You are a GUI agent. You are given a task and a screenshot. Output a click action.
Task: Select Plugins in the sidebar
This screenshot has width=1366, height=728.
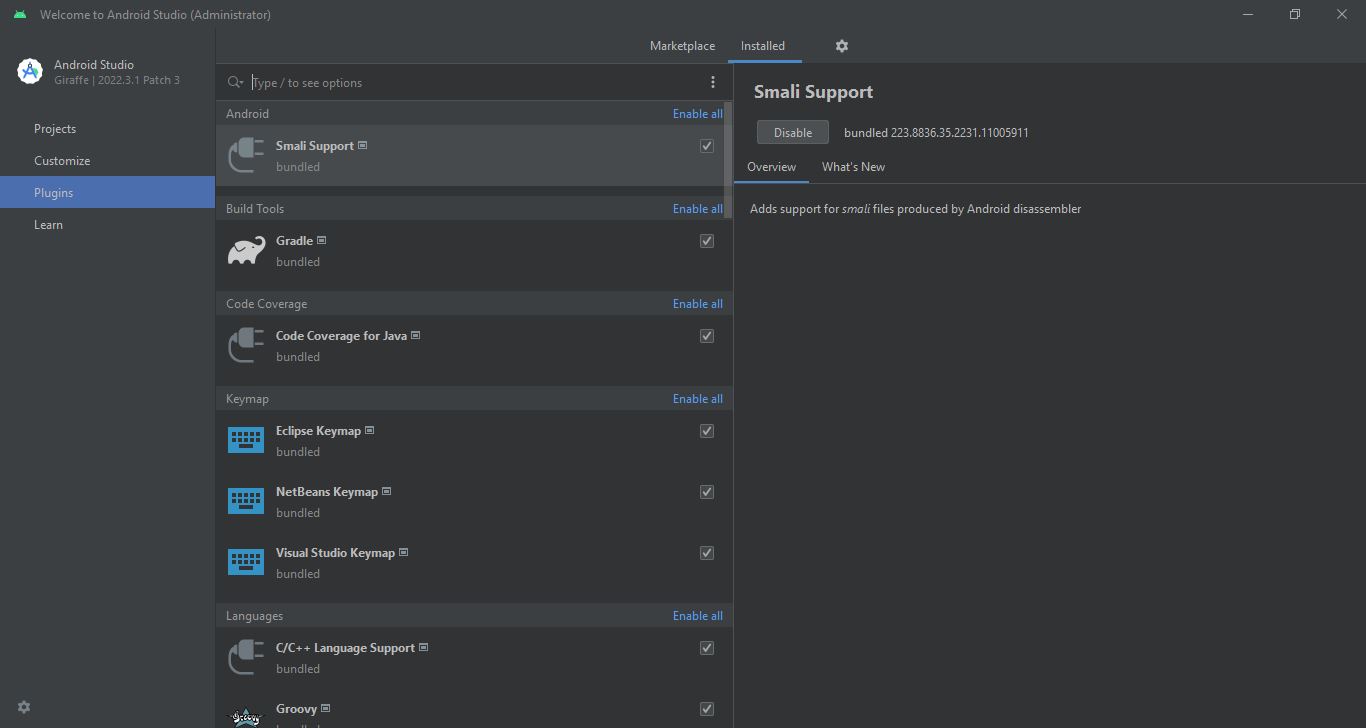click(x=107, y=193)
